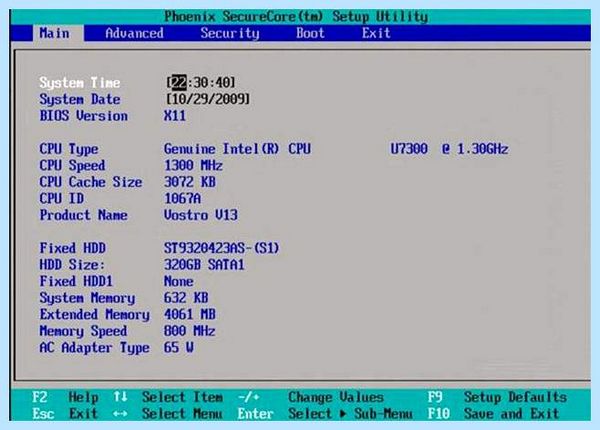Click the Fixed HDD1 value None
This screenshot has width=600, height=430.
(179, 281)
